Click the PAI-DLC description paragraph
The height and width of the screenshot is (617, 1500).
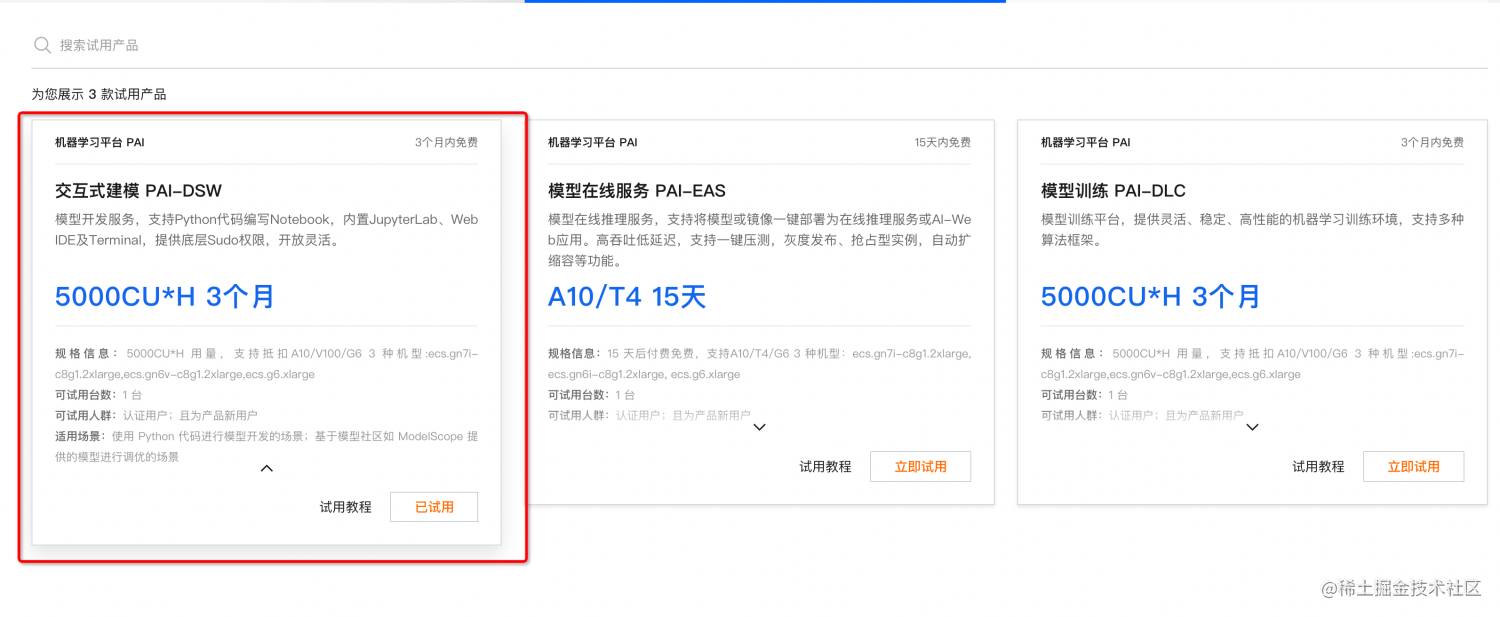tap(1252, 230)
